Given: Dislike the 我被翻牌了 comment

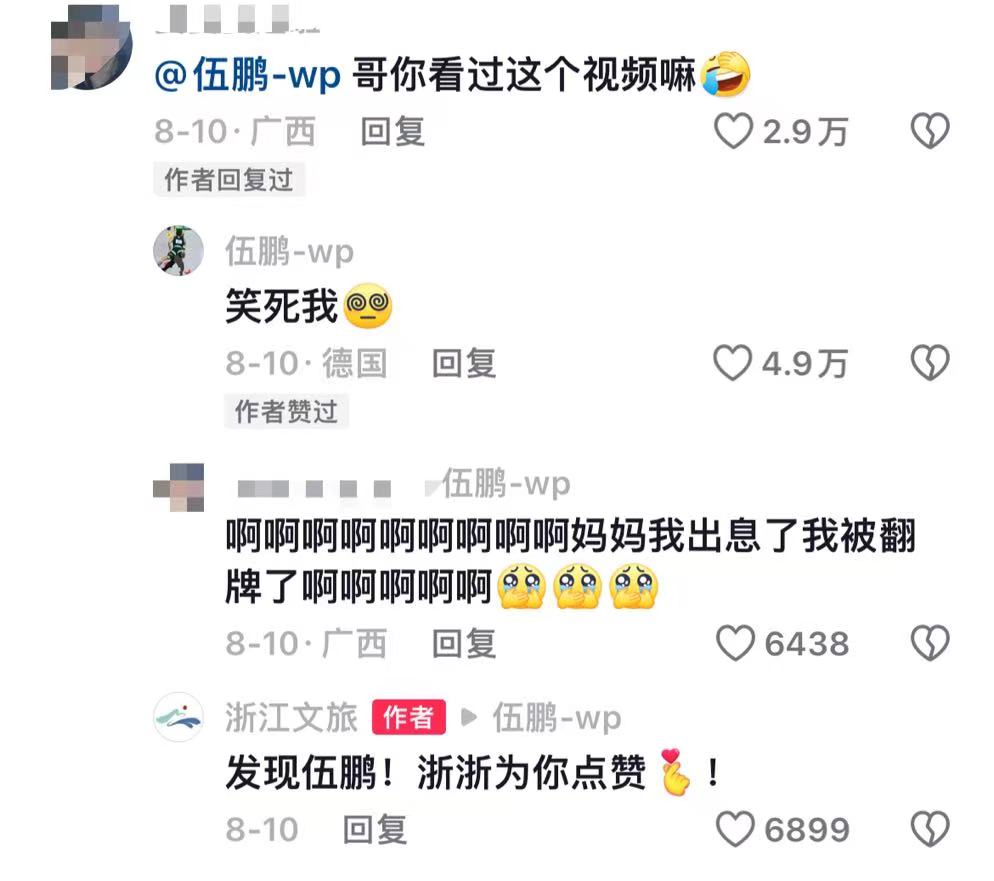Looking at the screenshot, I should 930,643.
